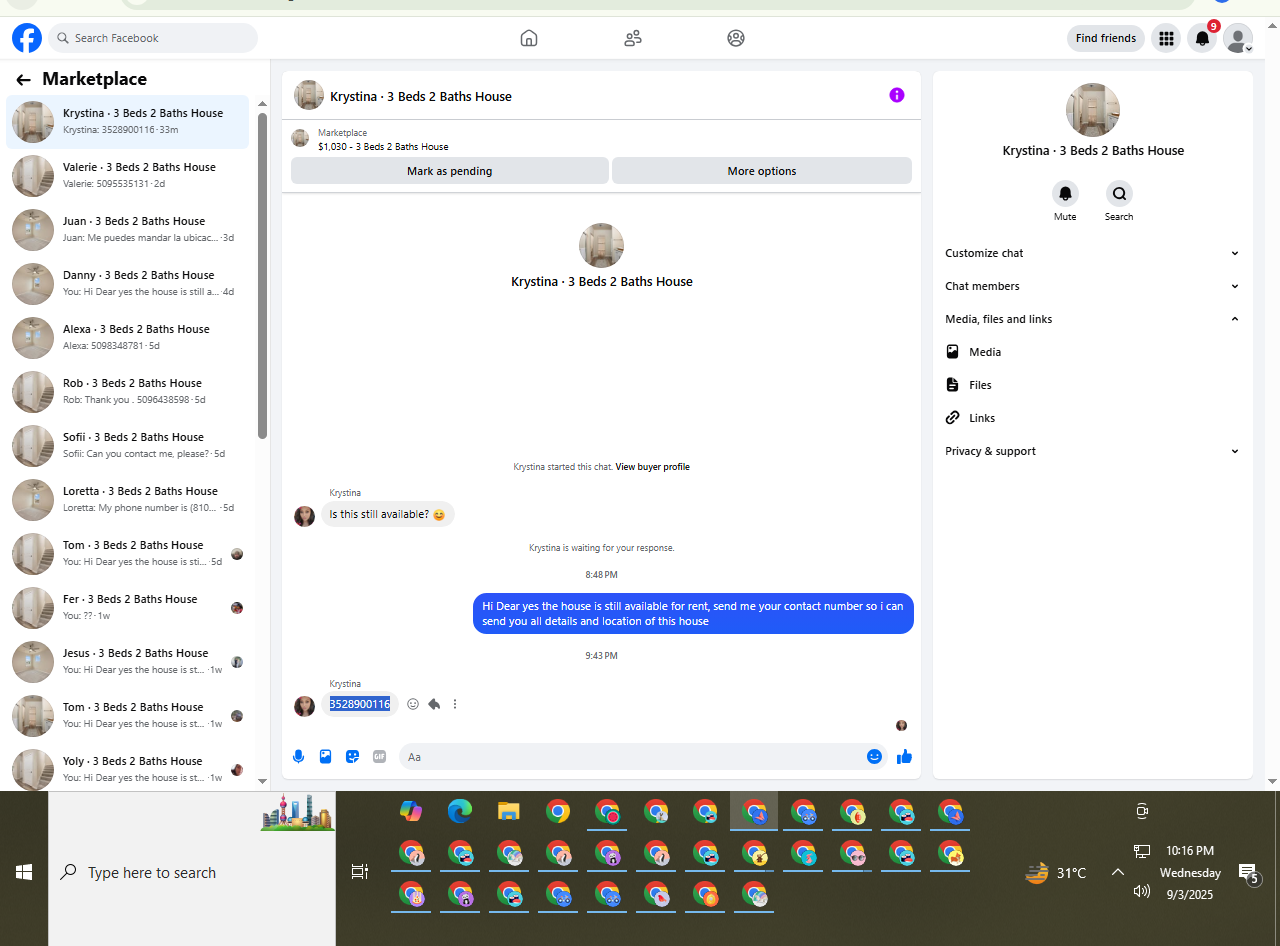Viewport: 1280px width, 946px height.
Task: Reply to the 3528900116 message
Action: coord(434,704)
